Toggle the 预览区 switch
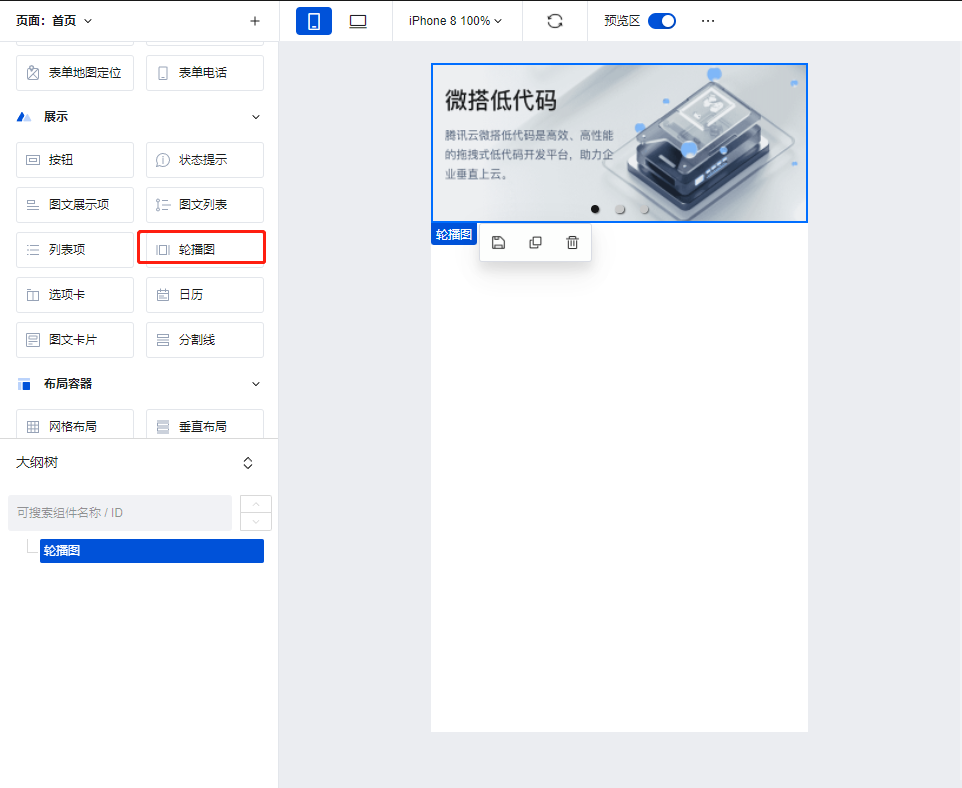The image size is (962, 788). (662, 21)
